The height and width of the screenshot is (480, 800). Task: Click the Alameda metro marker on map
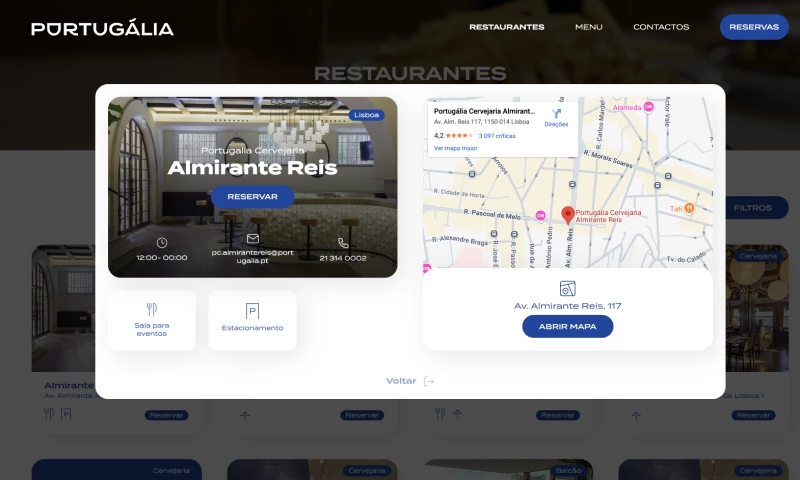click(648, 107)
